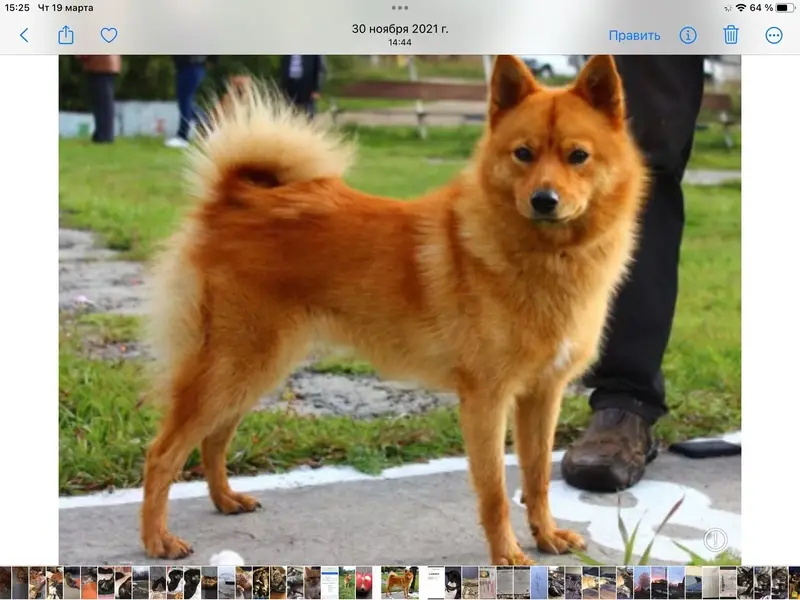Mark the photo as favorite with heart
Screen dimensions: 800x600
(x=109, y=35)
